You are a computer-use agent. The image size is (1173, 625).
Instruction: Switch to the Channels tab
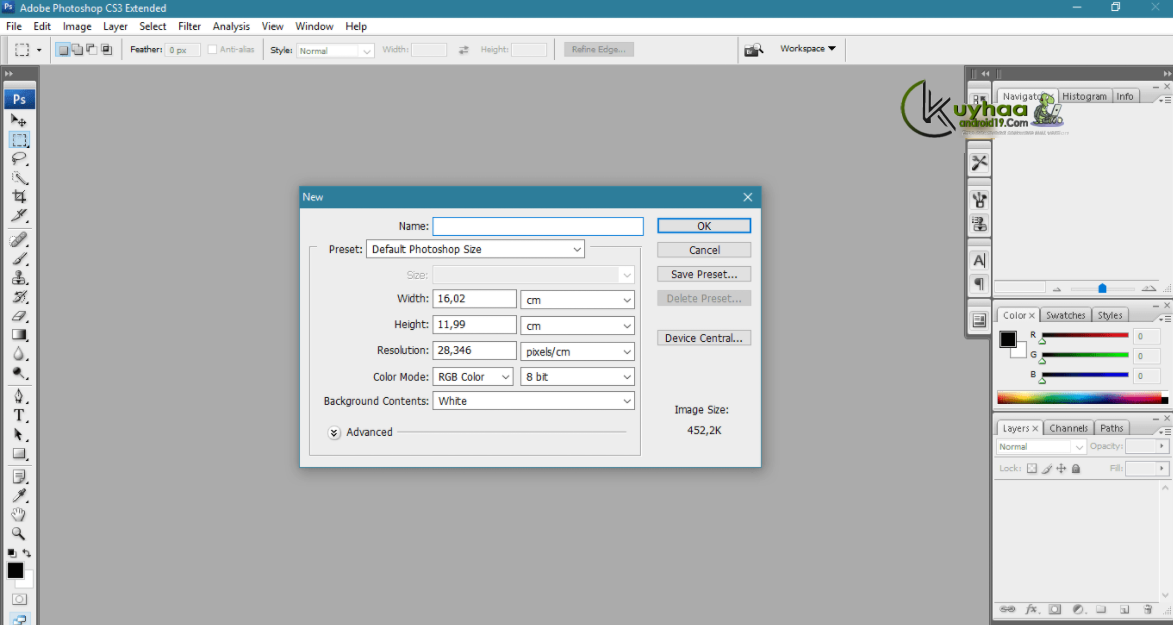pos(1068,429)
